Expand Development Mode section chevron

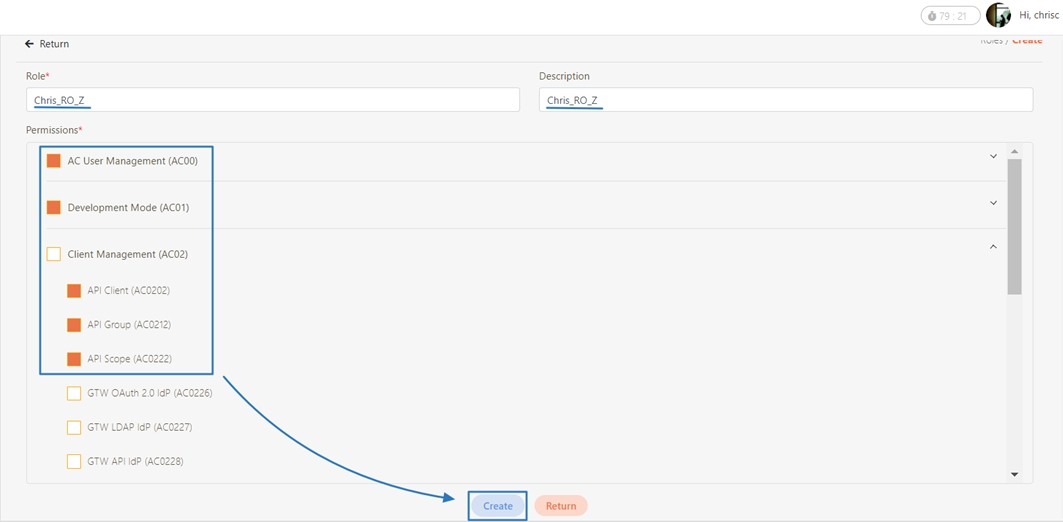pyautogui.click(x=993, y=203)
